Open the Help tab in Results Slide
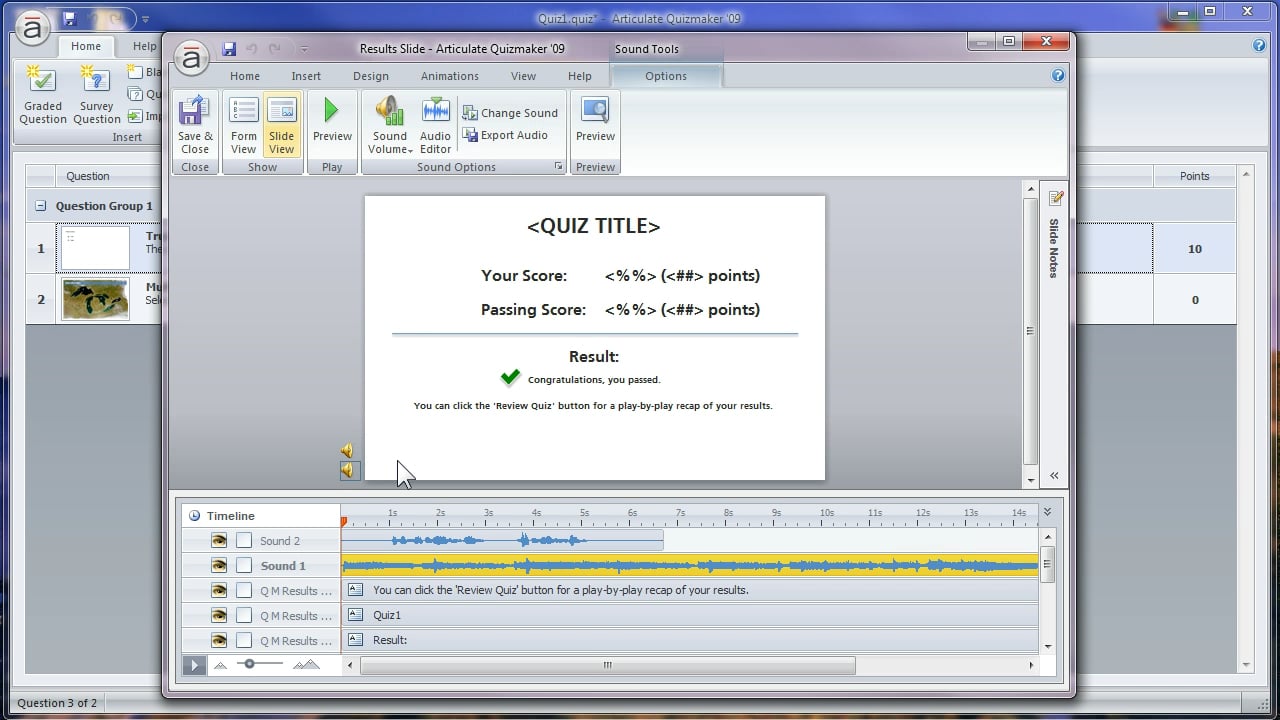Viewport: 1280px width, 720px height. point(580,76)
